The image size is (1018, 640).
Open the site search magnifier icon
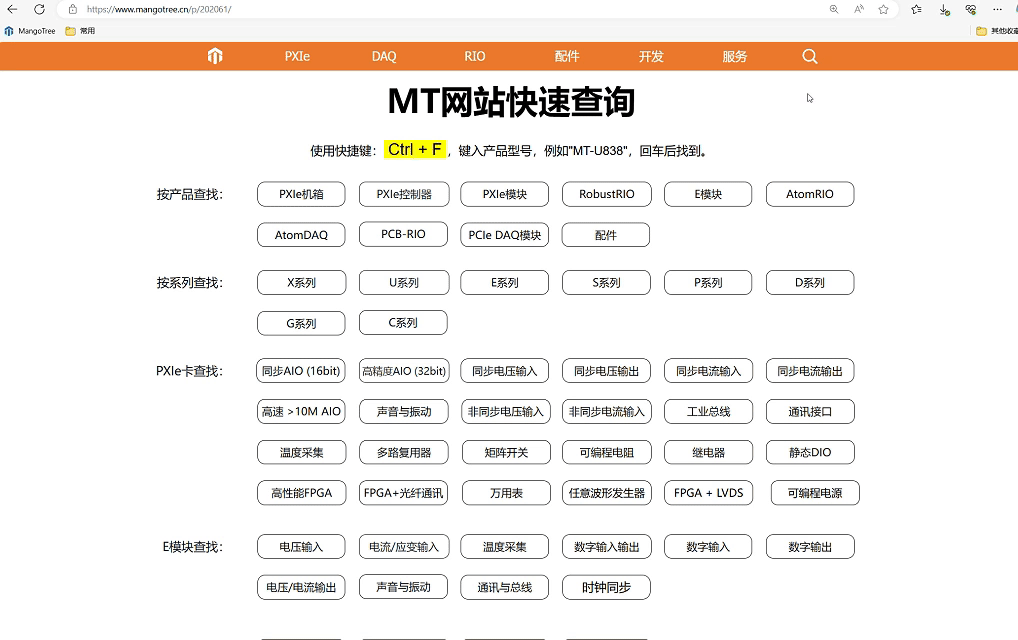pos(810,56)
